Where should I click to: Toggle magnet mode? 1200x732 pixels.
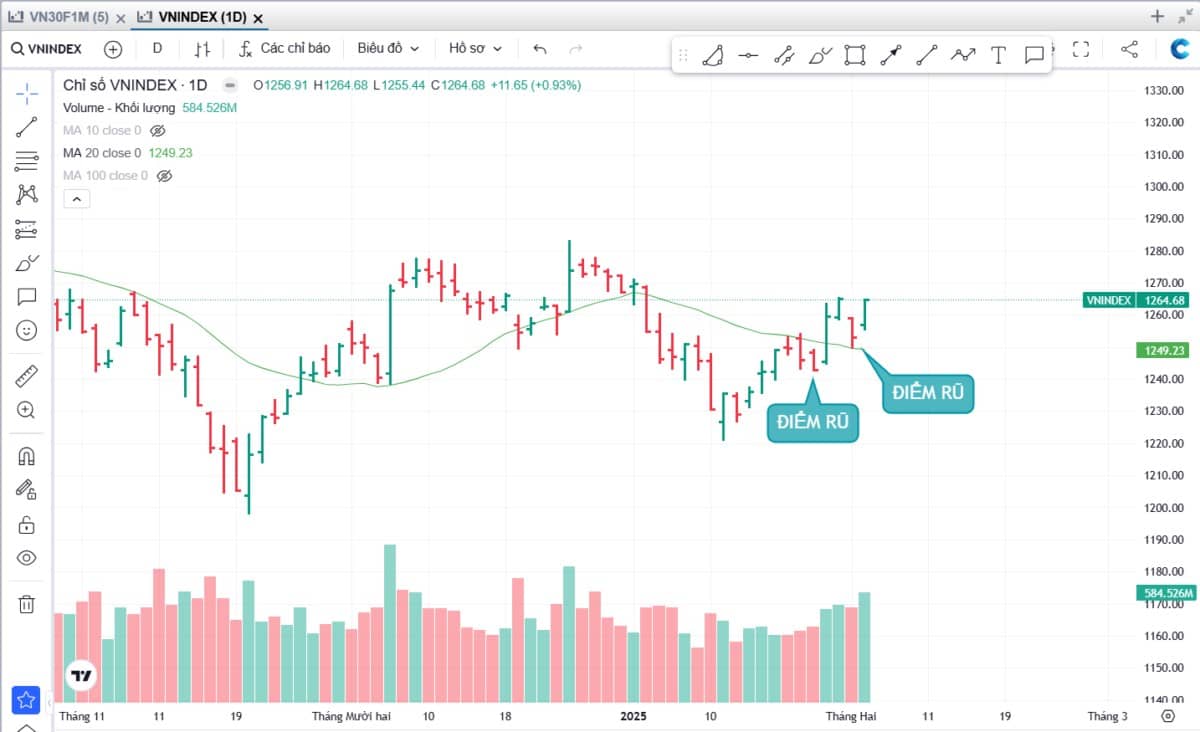click(26, 457)
